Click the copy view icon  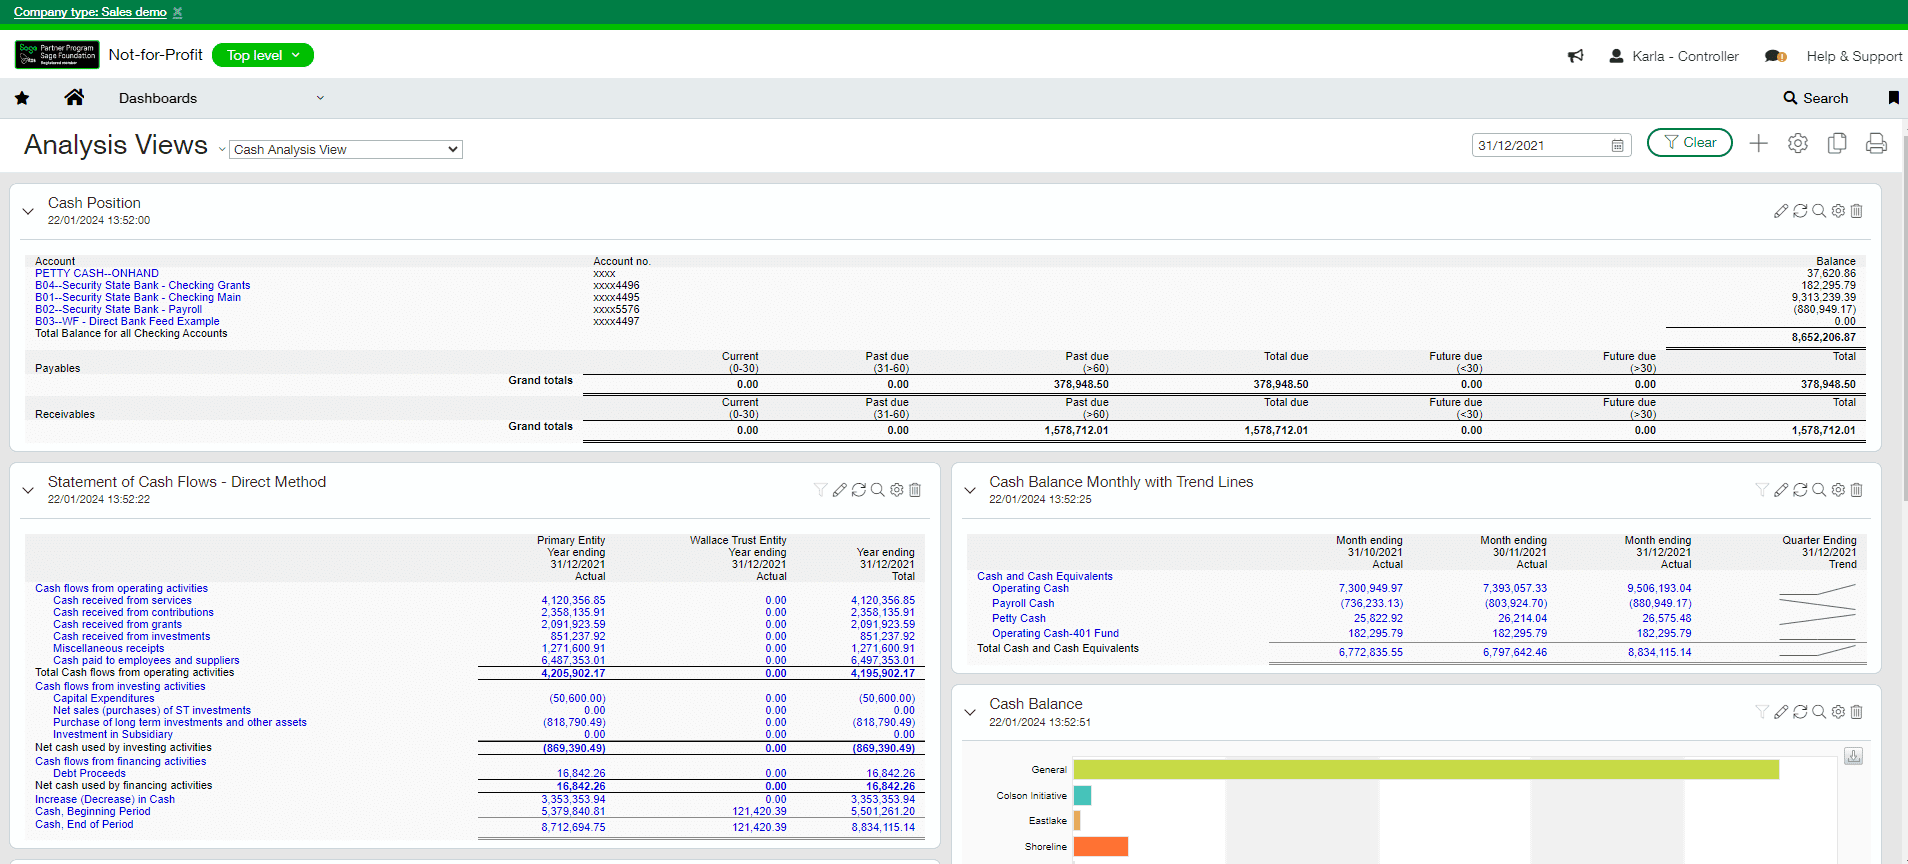[x=1837, y=144]
